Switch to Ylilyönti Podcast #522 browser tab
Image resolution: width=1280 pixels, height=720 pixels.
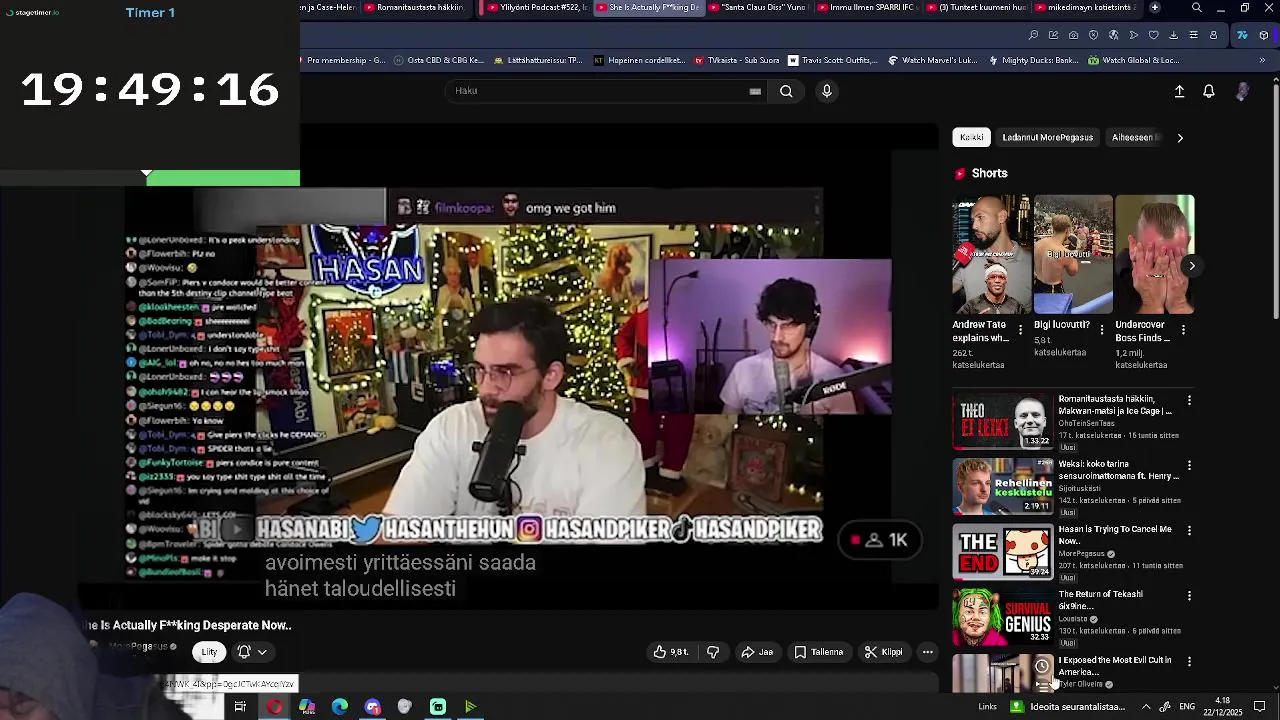pyautogui.click(x=536, y=8)
